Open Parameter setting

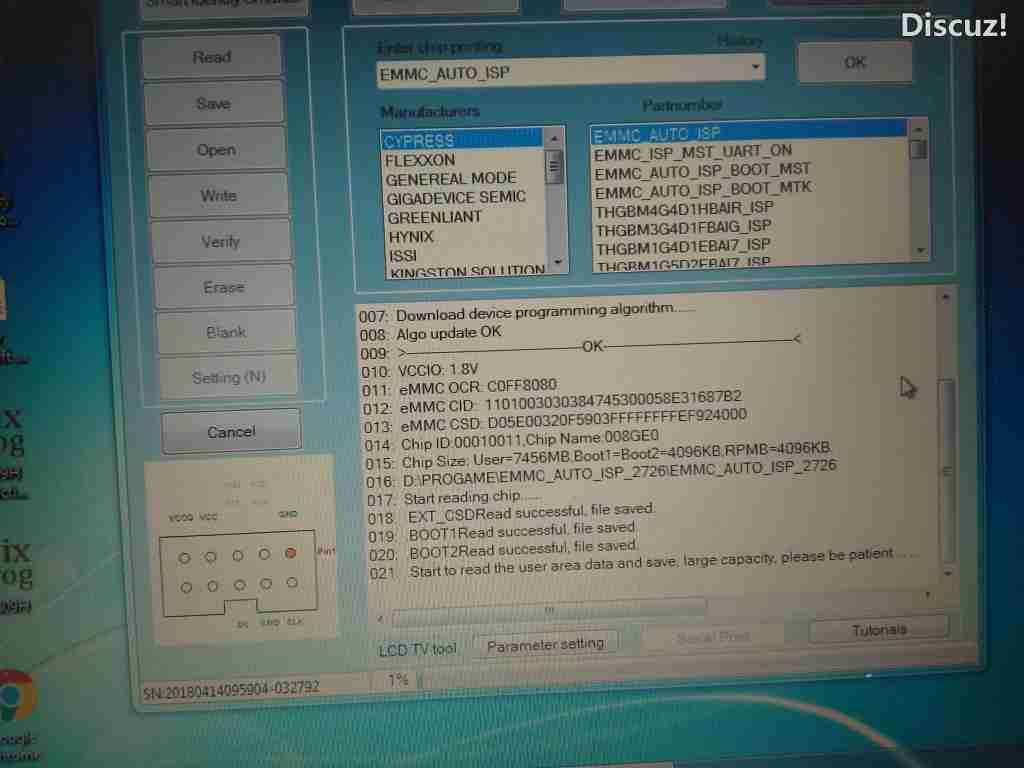click(545, 645)
